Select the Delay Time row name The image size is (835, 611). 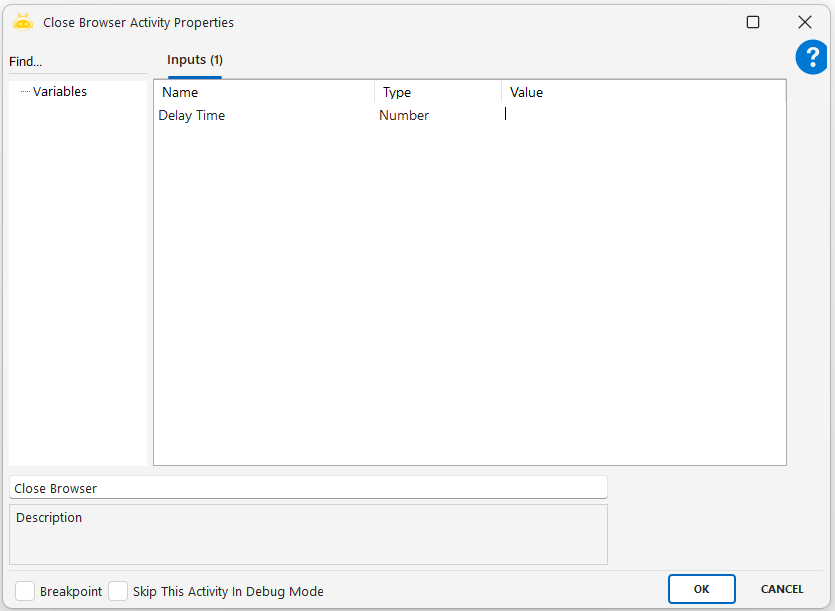192,115
